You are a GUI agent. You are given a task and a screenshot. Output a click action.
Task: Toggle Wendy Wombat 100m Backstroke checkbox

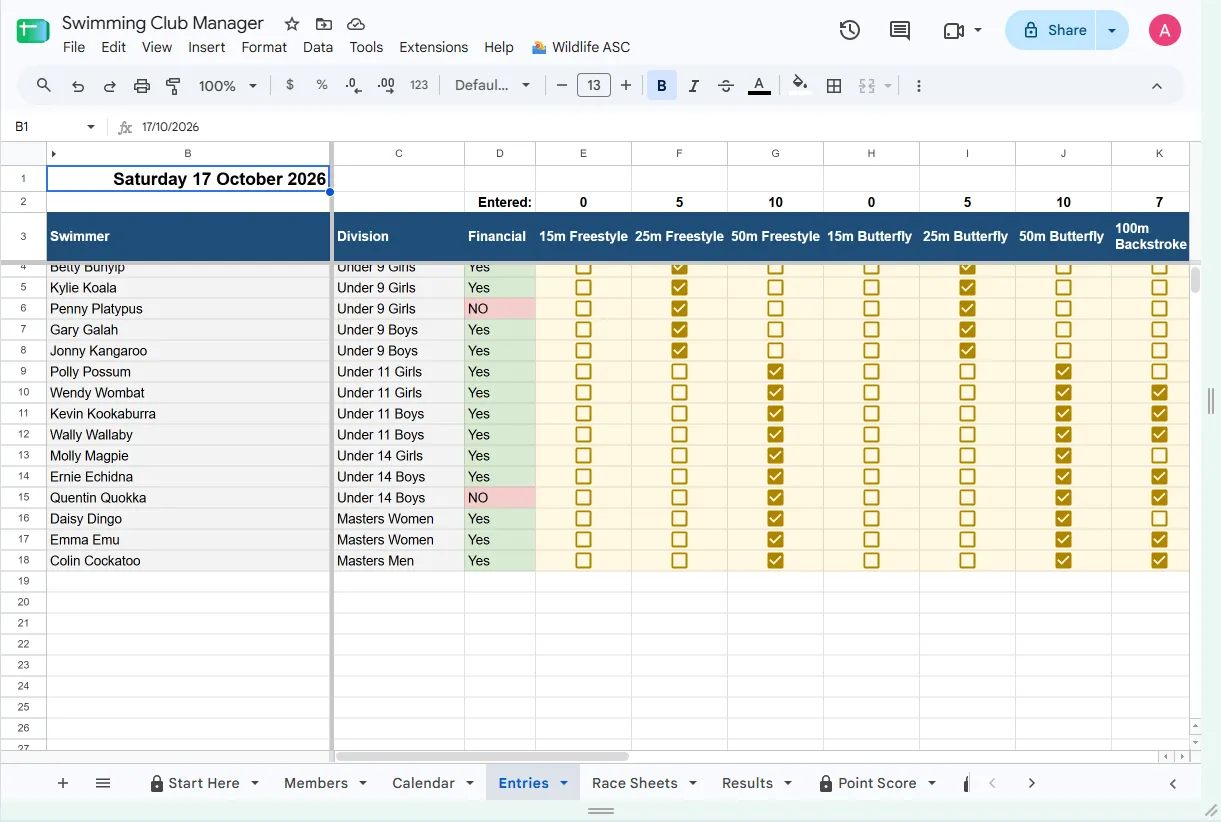1159,393
